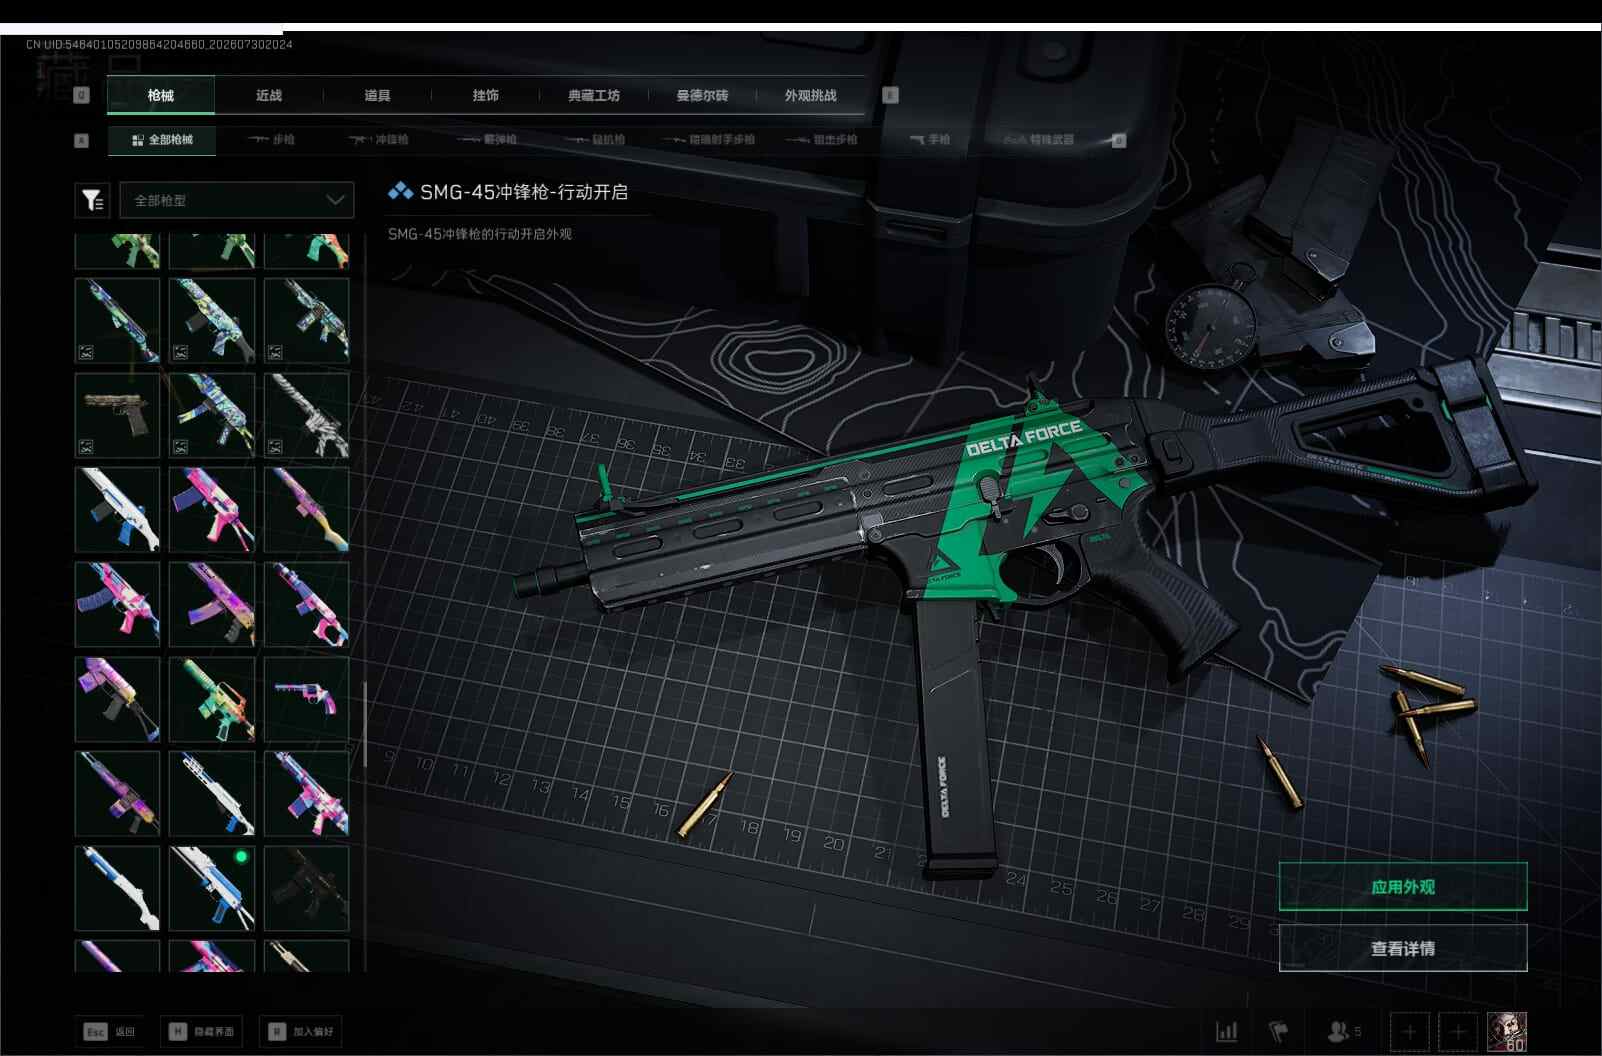Select the green M16-style rifle skin thumbnail
1602x1056 pixels.
(x=212, y=699)
